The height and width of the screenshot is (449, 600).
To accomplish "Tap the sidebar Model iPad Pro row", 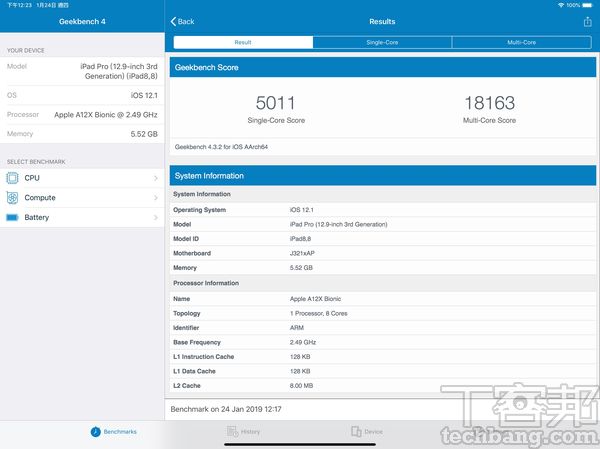I will click(x=82, y=71).
